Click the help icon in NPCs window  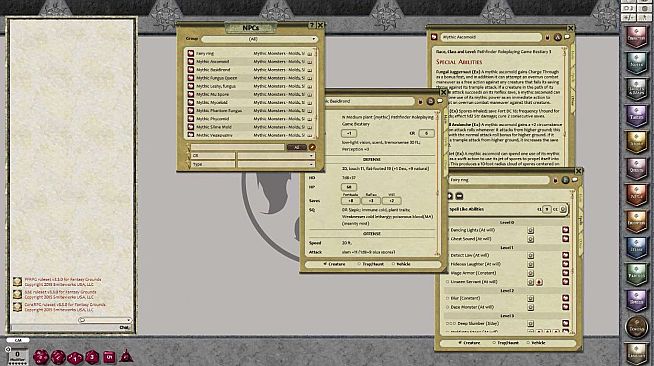312,25
